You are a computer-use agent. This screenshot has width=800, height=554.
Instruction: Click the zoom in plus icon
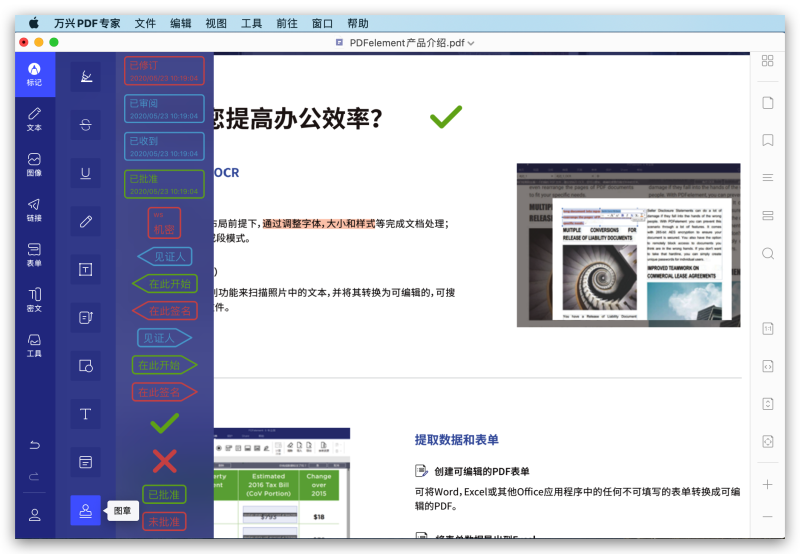[x=768, y=484]
